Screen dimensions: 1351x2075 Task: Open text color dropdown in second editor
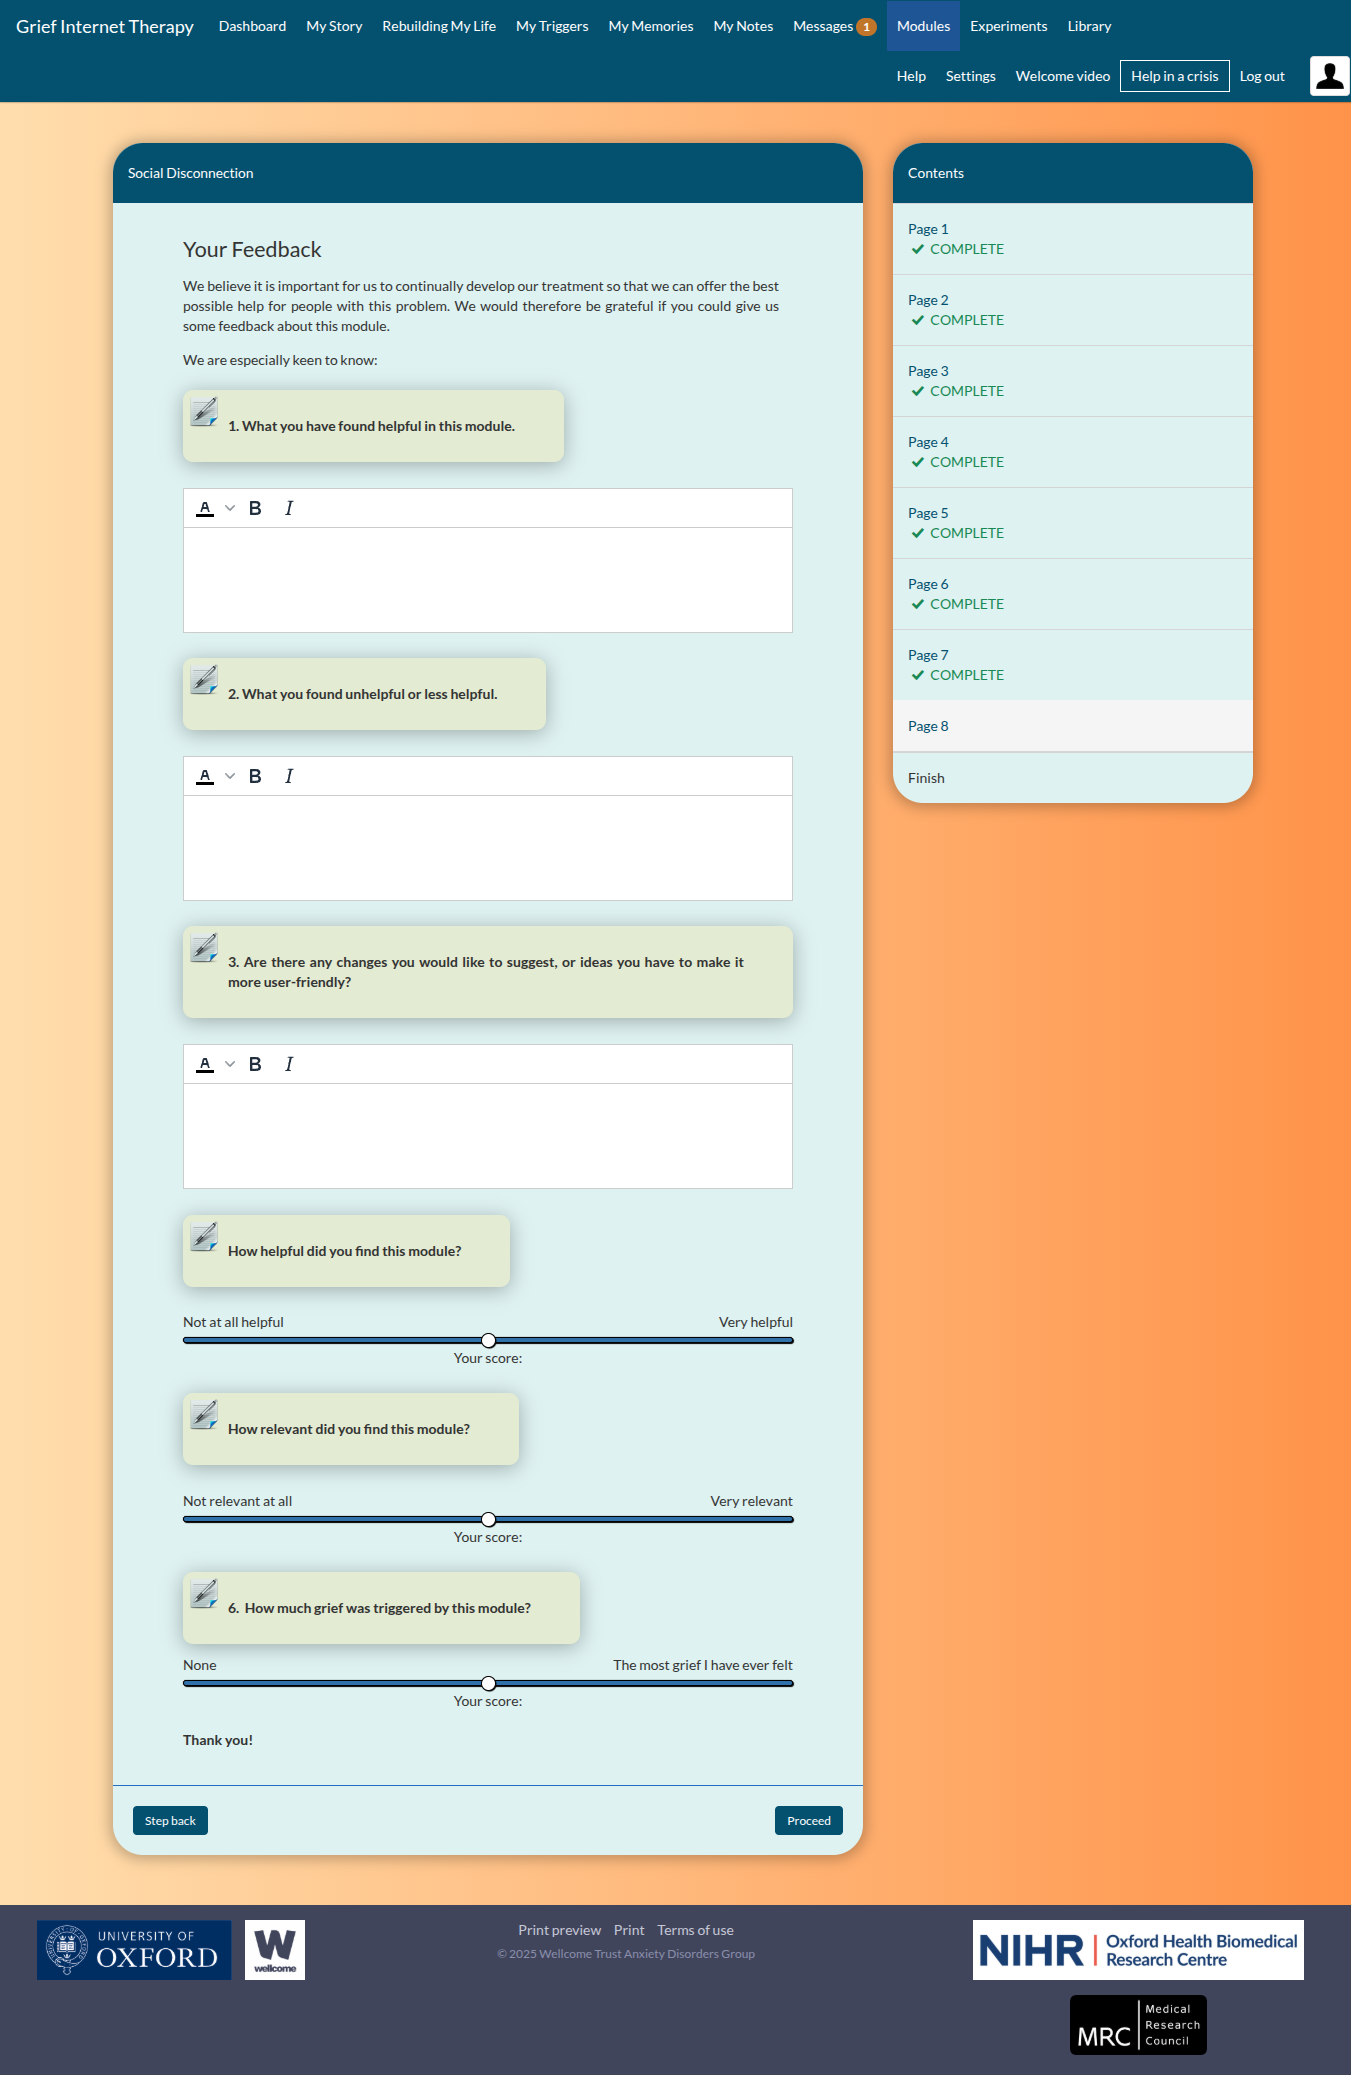[x=230, y=776]
